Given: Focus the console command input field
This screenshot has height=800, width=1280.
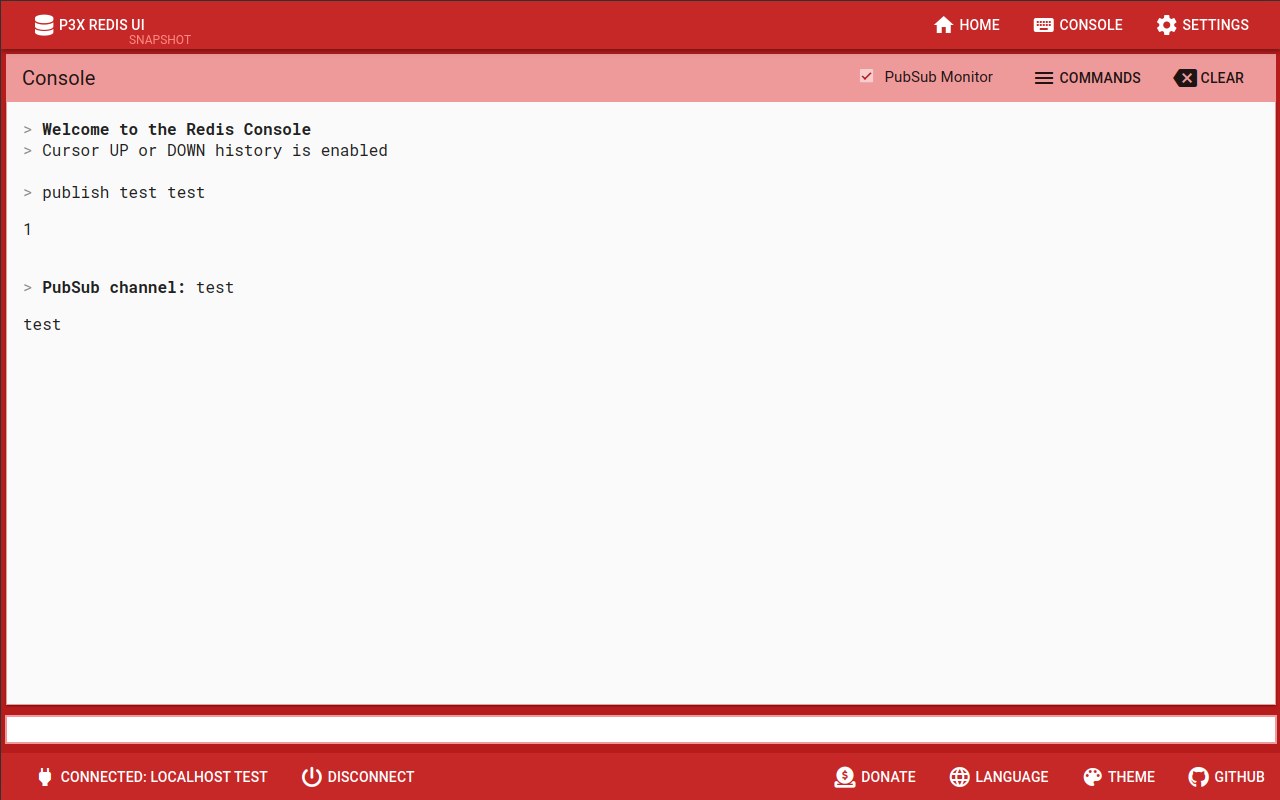Looking at the screenshot, I should click(x=640, y=729).
